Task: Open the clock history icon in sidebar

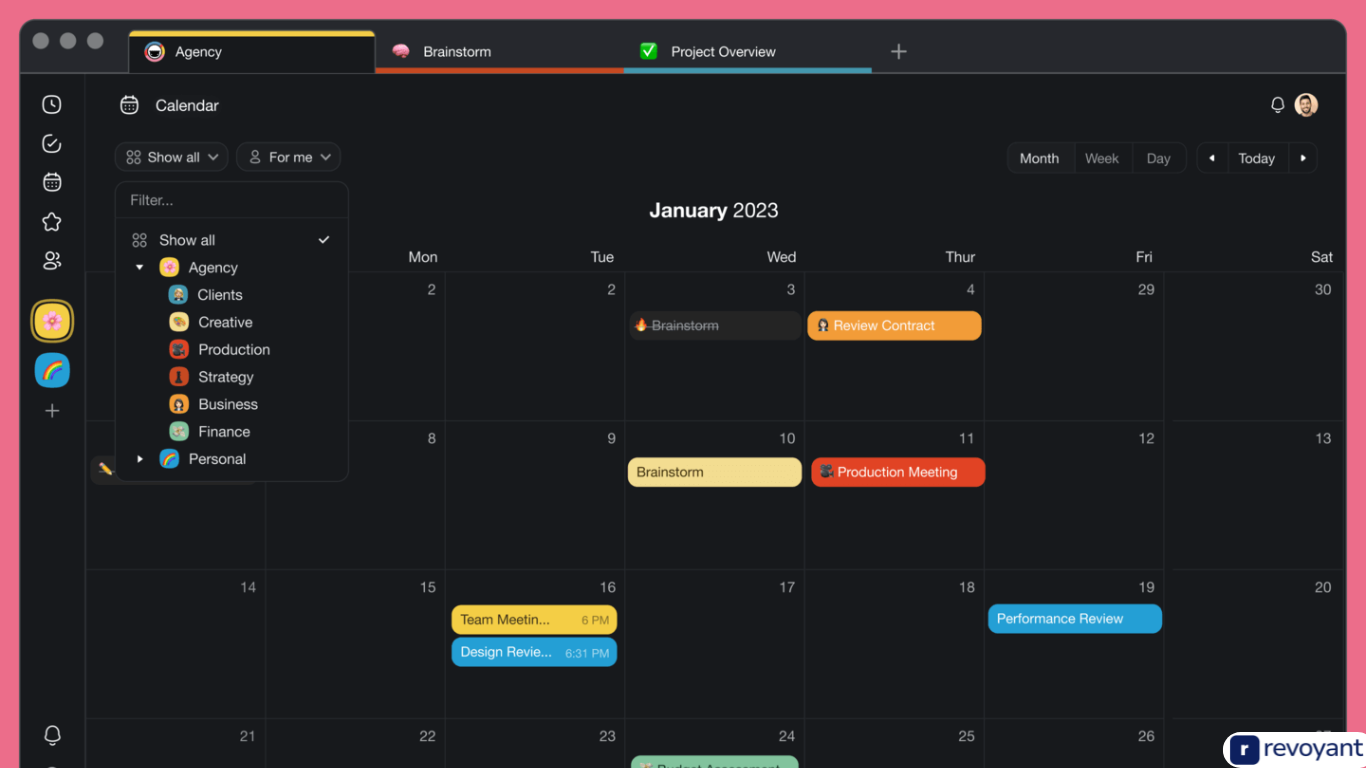Action: [51, 104]
